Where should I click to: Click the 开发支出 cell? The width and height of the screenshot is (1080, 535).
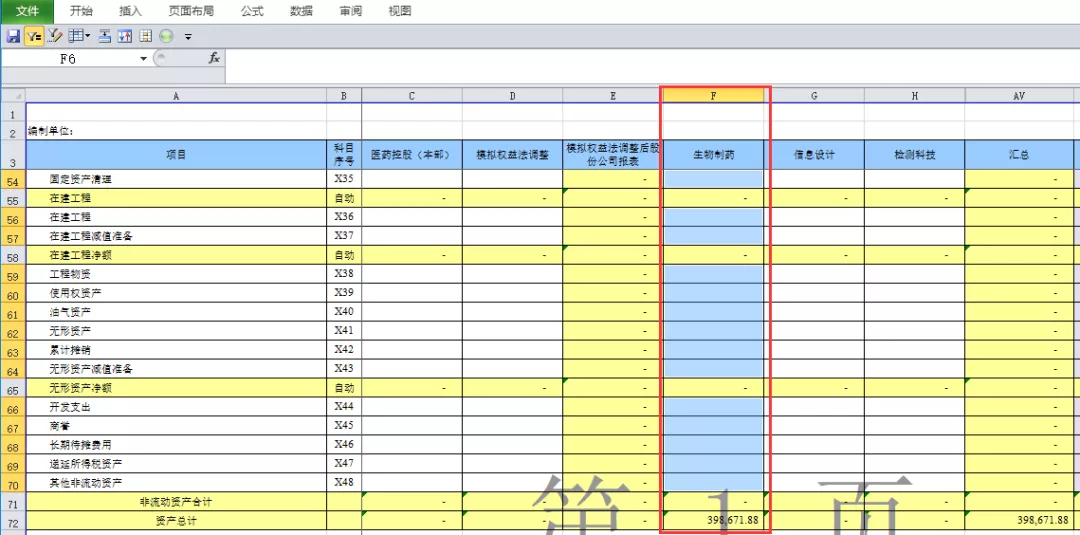click(x=176, y=407)
